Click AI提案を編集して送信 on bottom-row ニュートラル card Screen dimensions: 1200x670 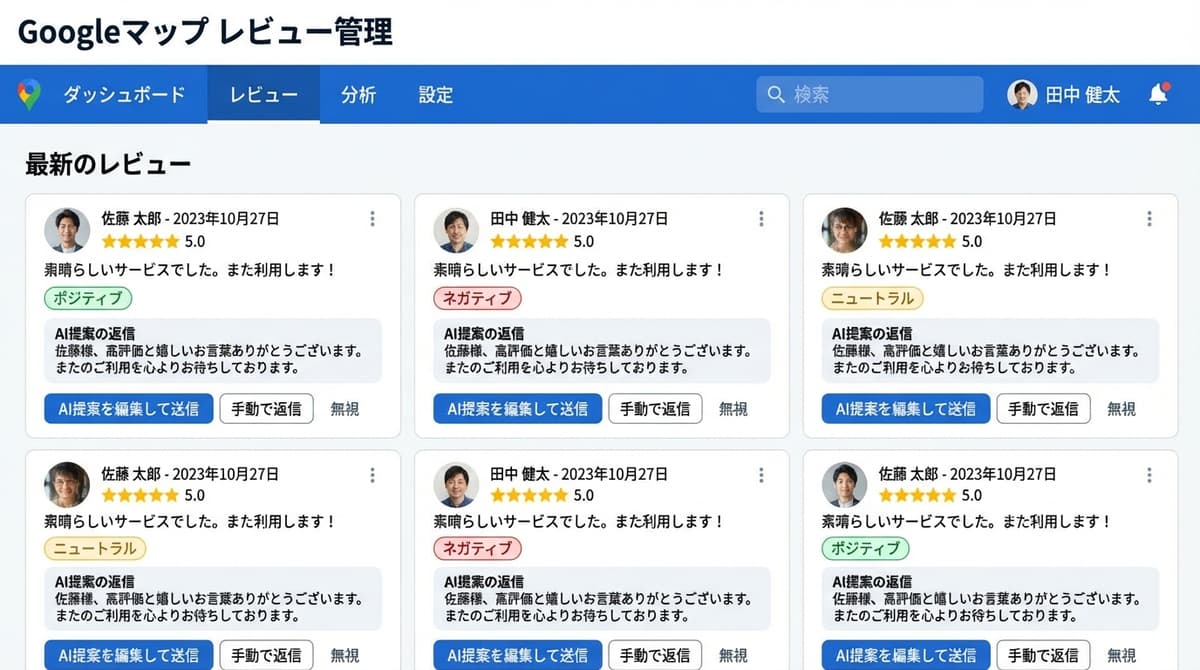128,655
